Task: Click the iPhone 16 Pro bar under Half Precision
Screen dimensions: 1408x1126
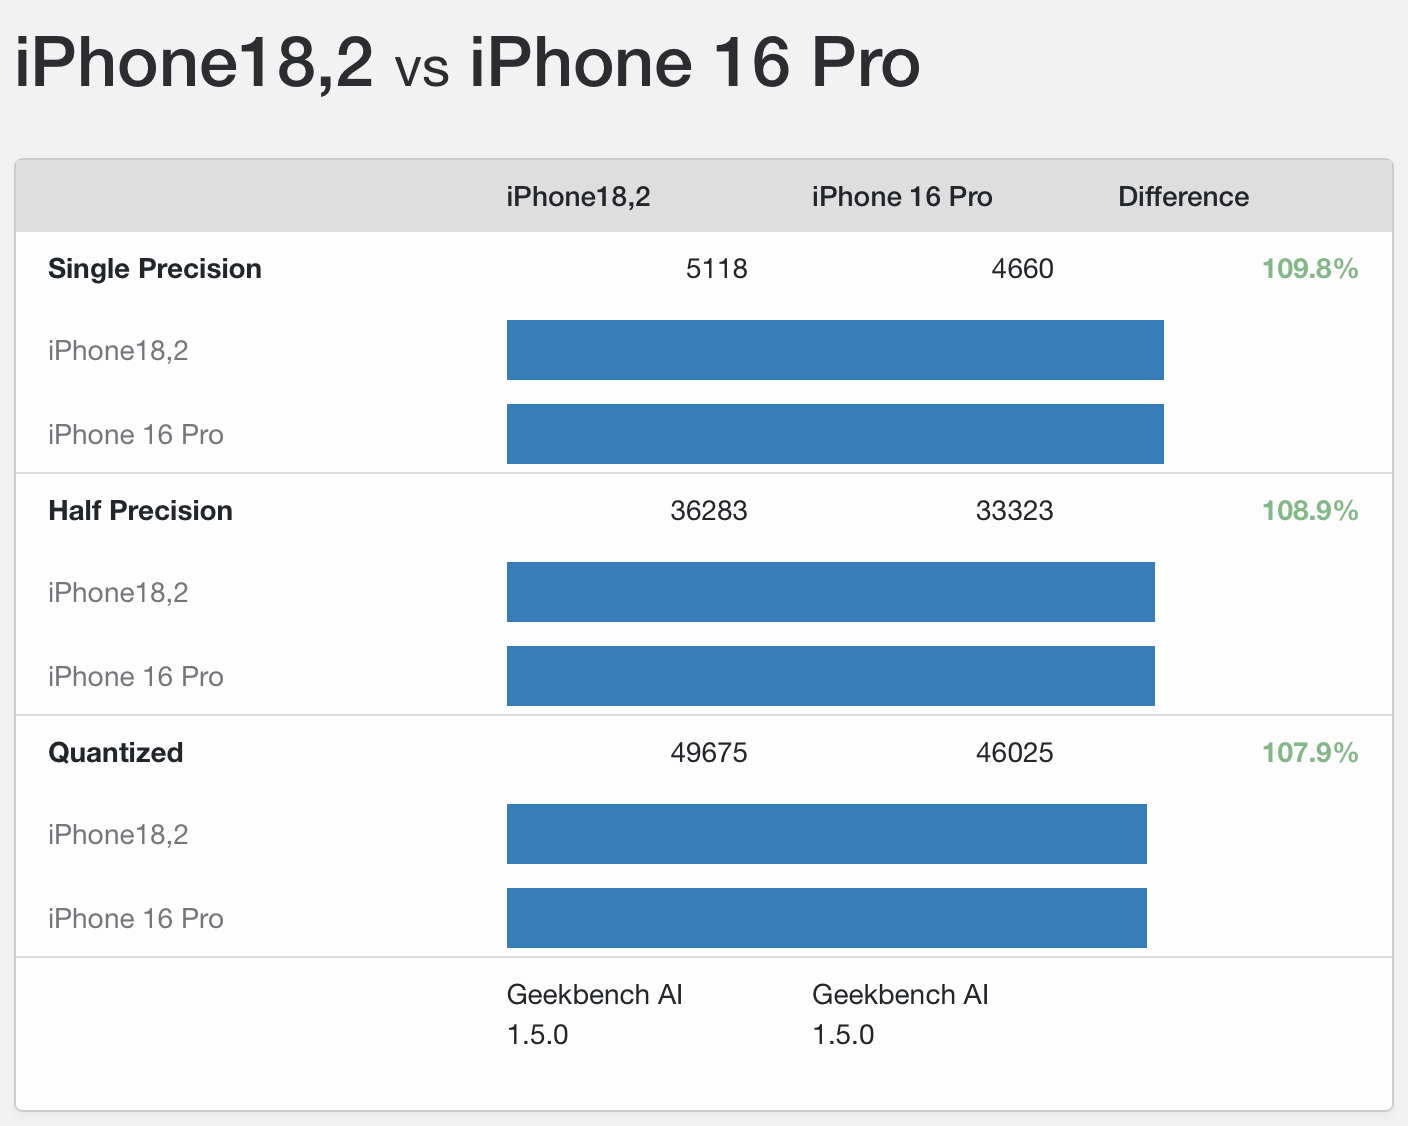Action: (830, 676)
